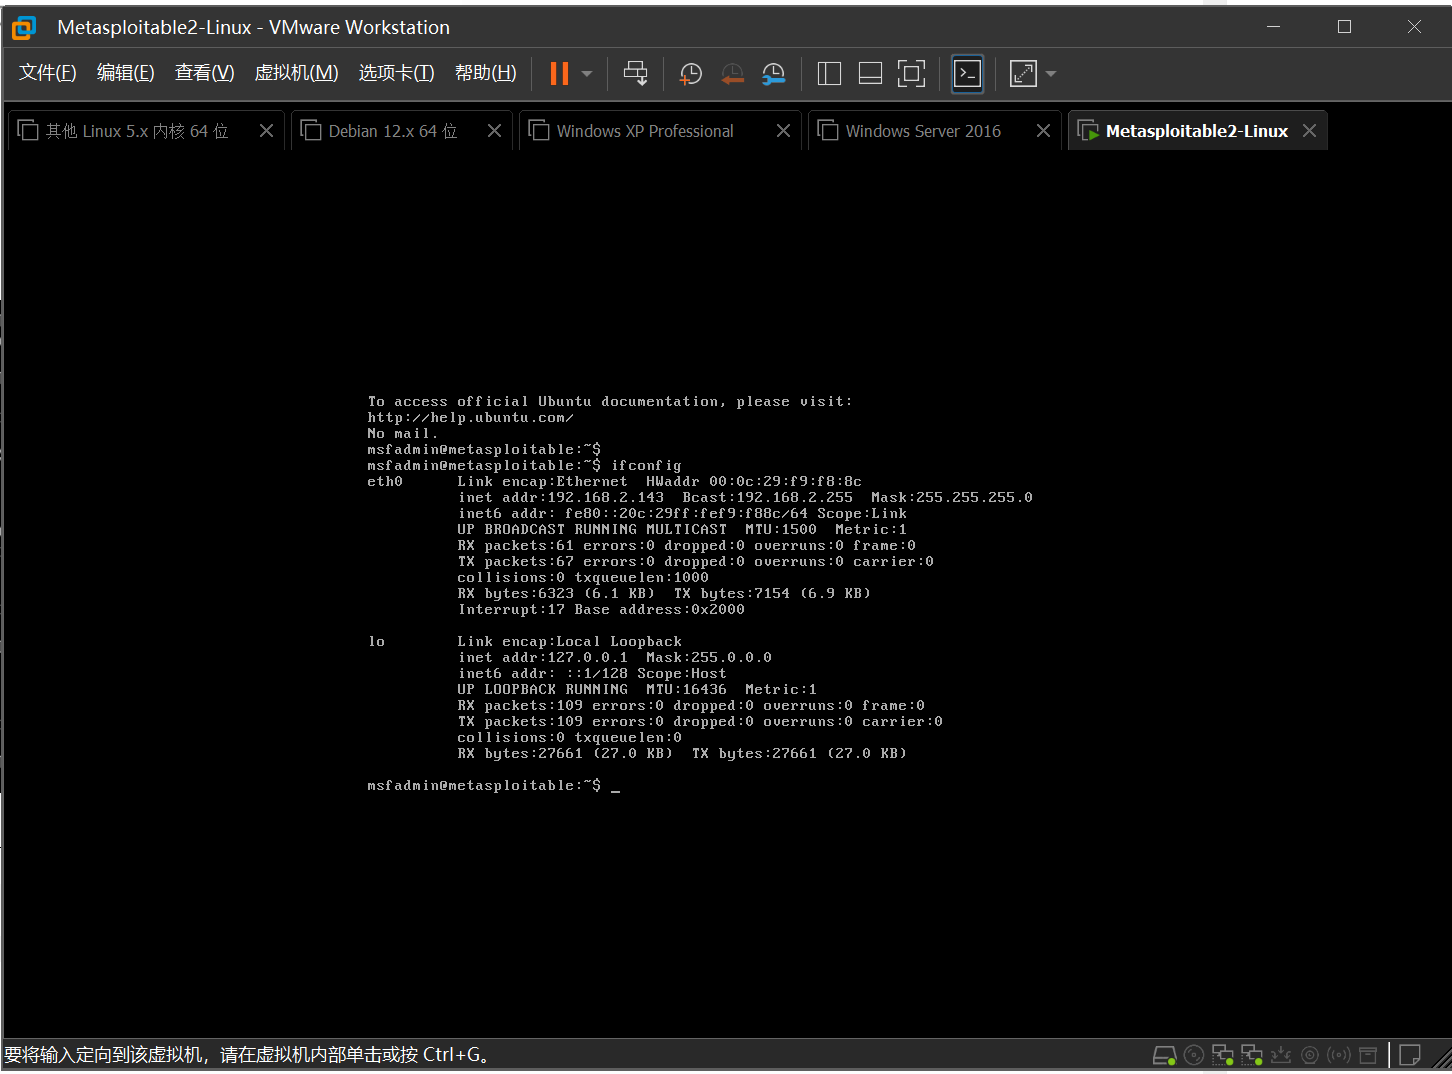Send Ctrl+Alt+Del to the virtual machine
The image size is (1452, 1074).
[x=635, y=73]
